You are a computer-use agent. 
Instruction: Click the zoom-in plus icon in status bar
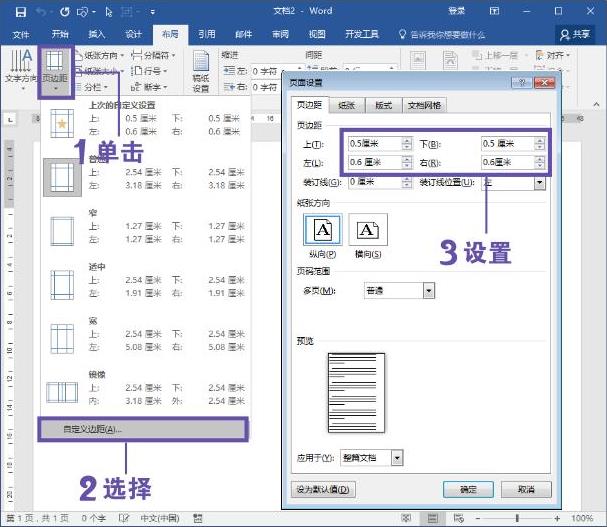(x=557, y=518)
